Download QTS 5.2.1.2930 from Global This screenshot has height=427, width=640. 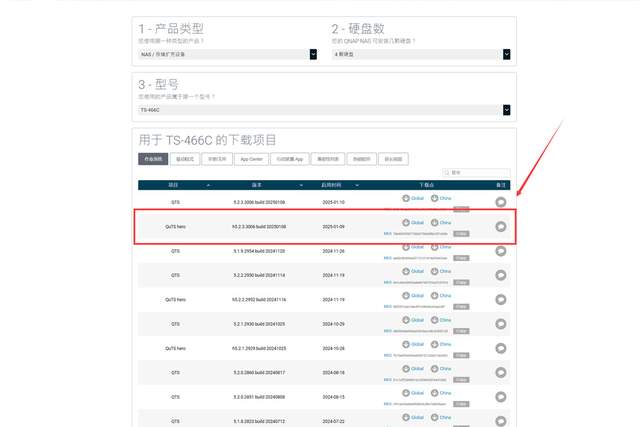click(413, 320)
